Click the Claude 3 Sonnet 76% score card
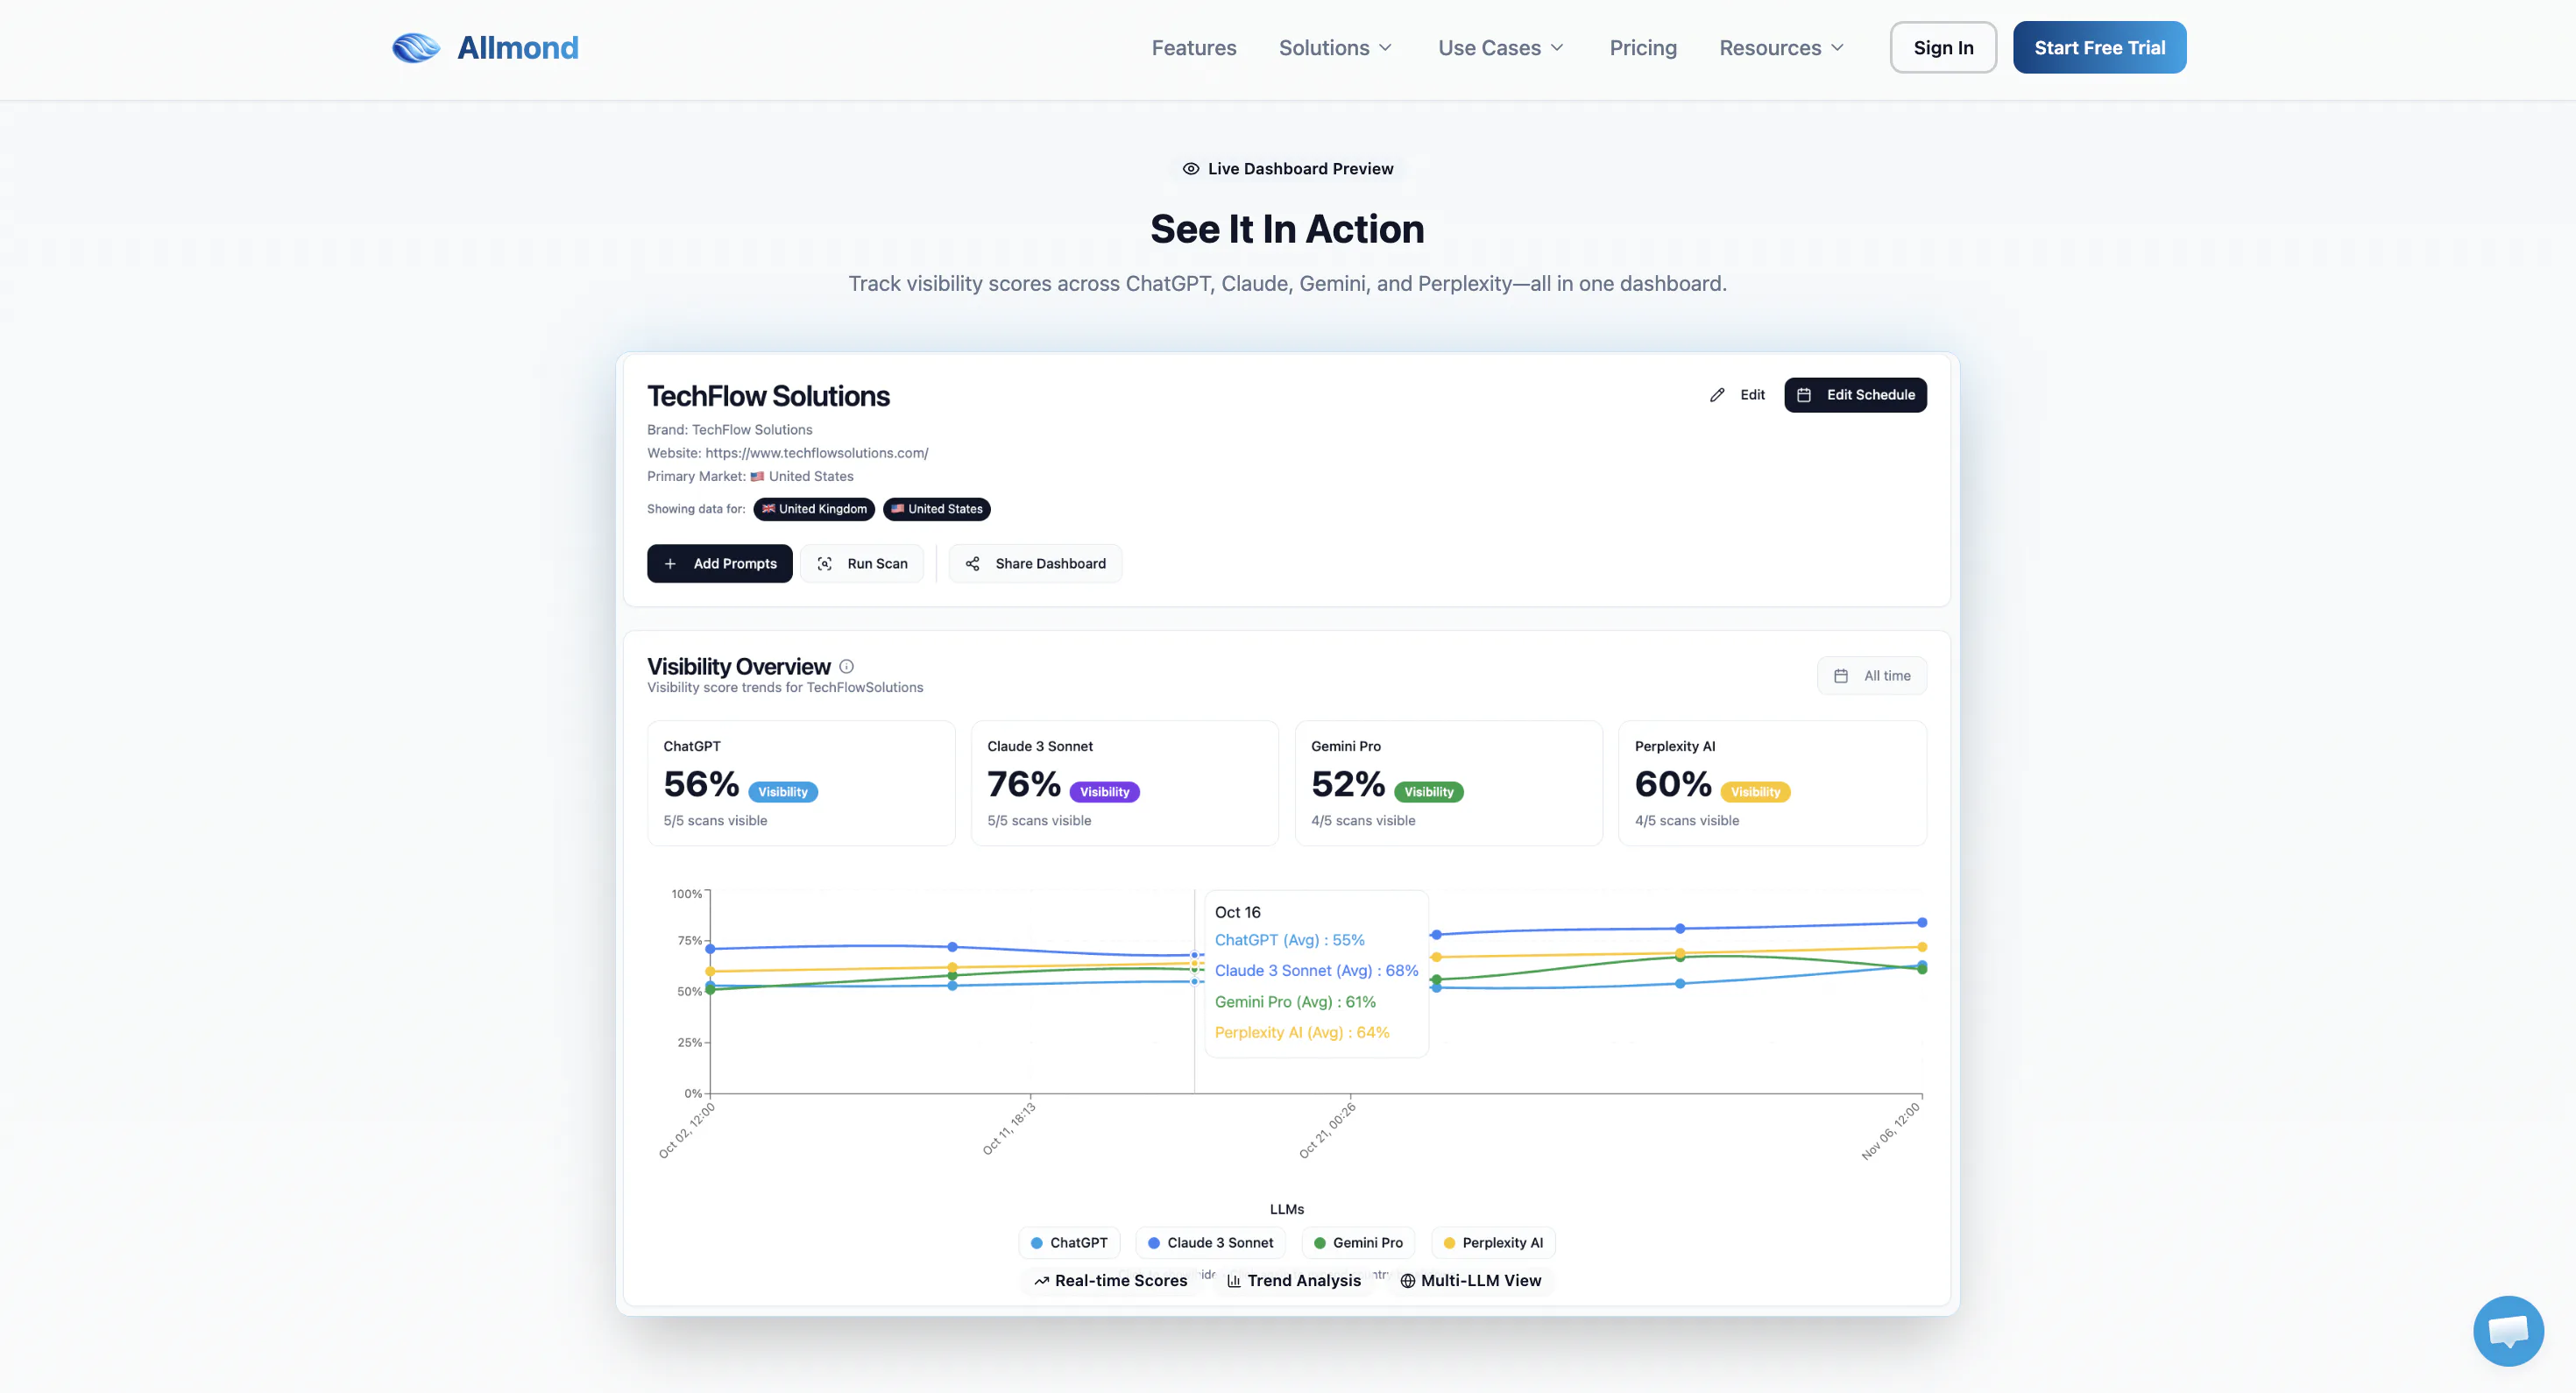The height and width of the screenshot is (1393, 2576). (x=1125, y=783)
